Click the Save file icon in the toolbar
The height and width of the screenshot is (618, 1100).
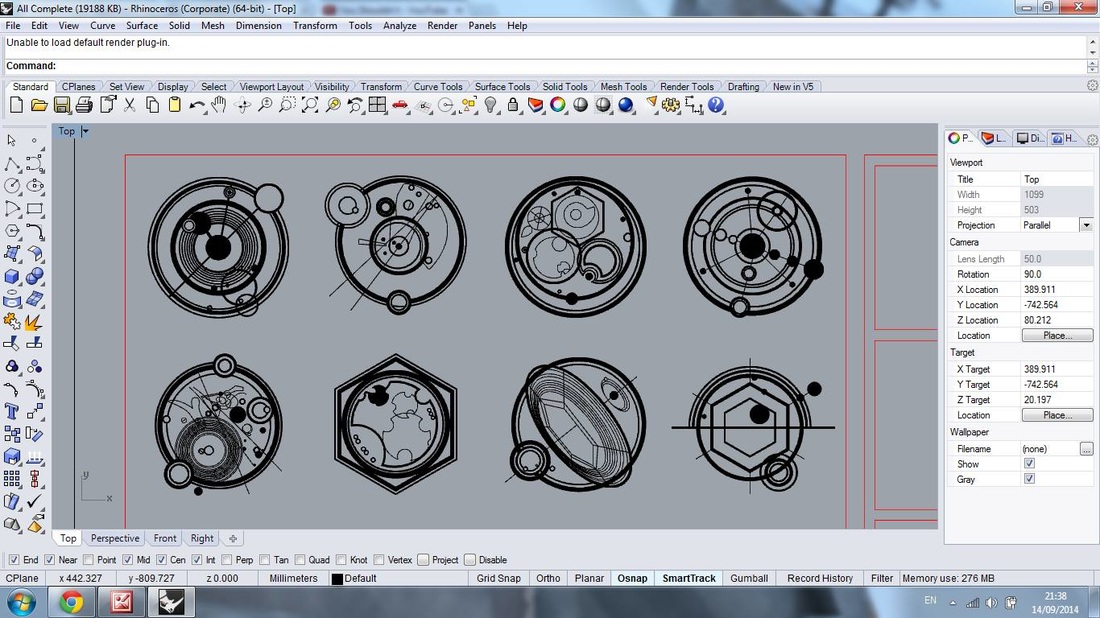point(62,105)
